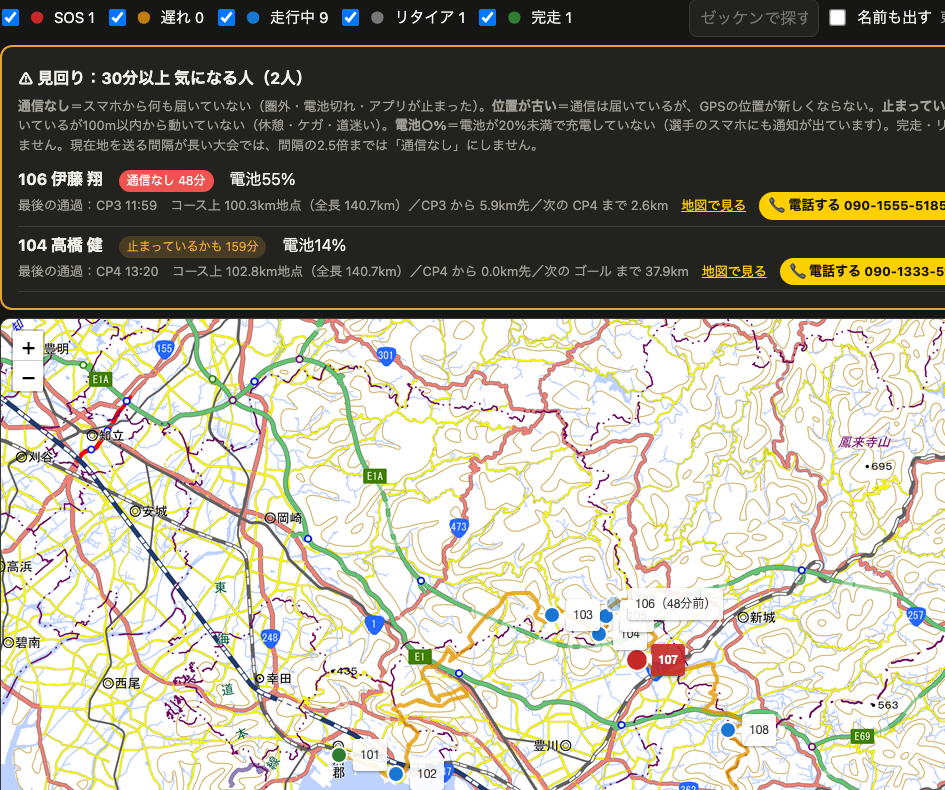
Task: Click the 電池14% battery text
Action: [x=314, y=245]
